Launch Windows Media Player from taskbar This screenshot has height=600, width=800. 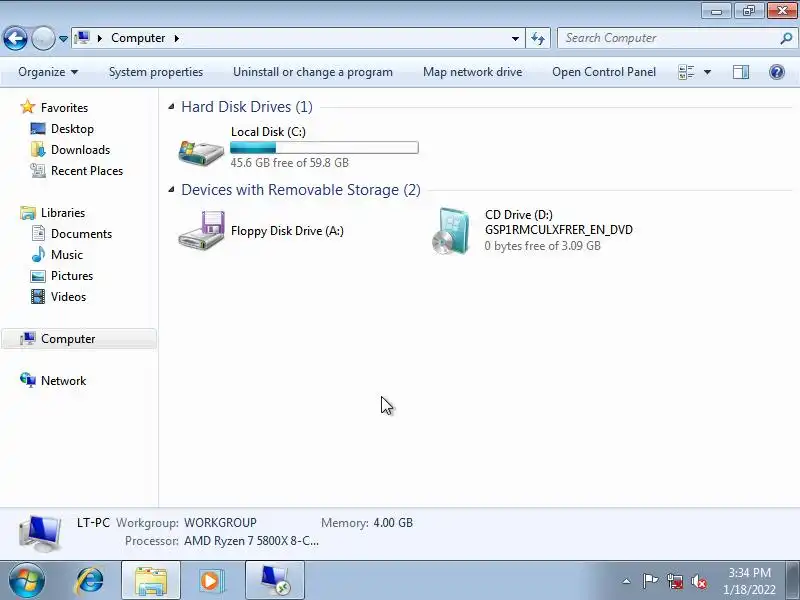click(x=211, y=581)
